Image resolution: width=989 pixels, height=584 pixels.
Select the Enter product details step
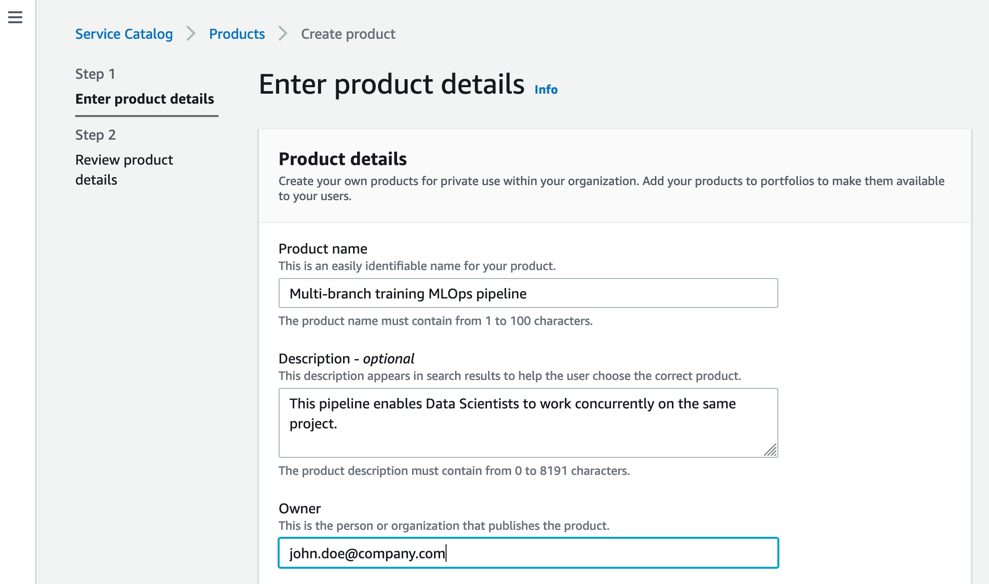pos(144,99)
